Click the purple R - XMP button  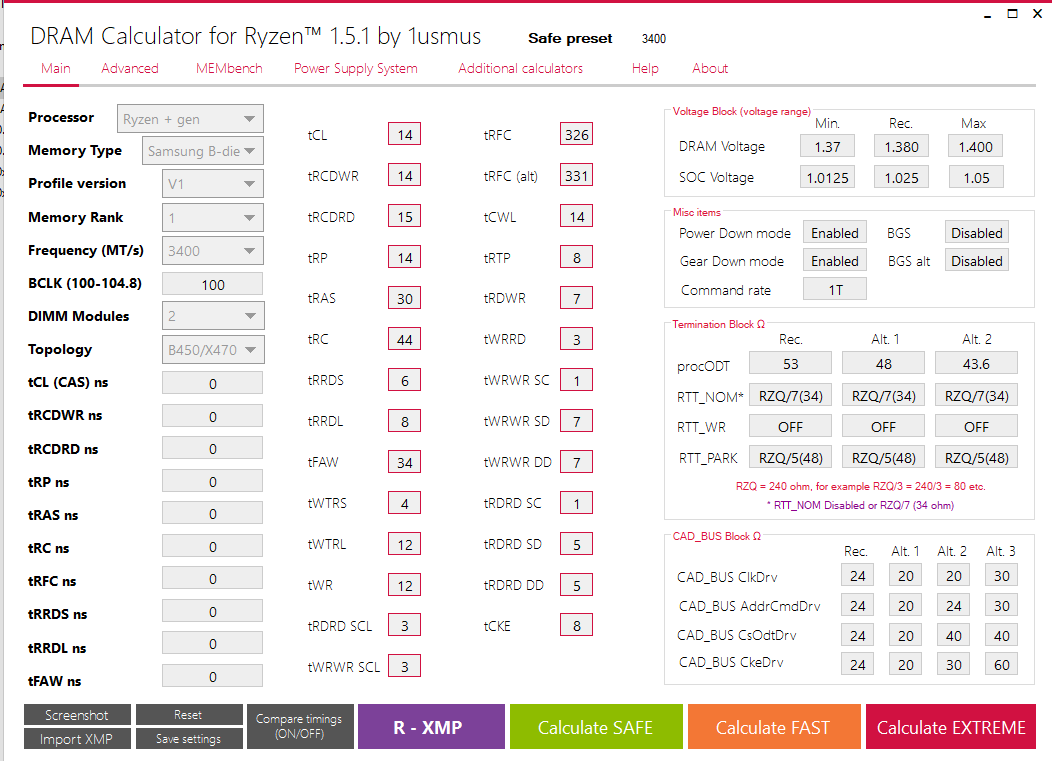pyautogui.click(x=431, y=727)
